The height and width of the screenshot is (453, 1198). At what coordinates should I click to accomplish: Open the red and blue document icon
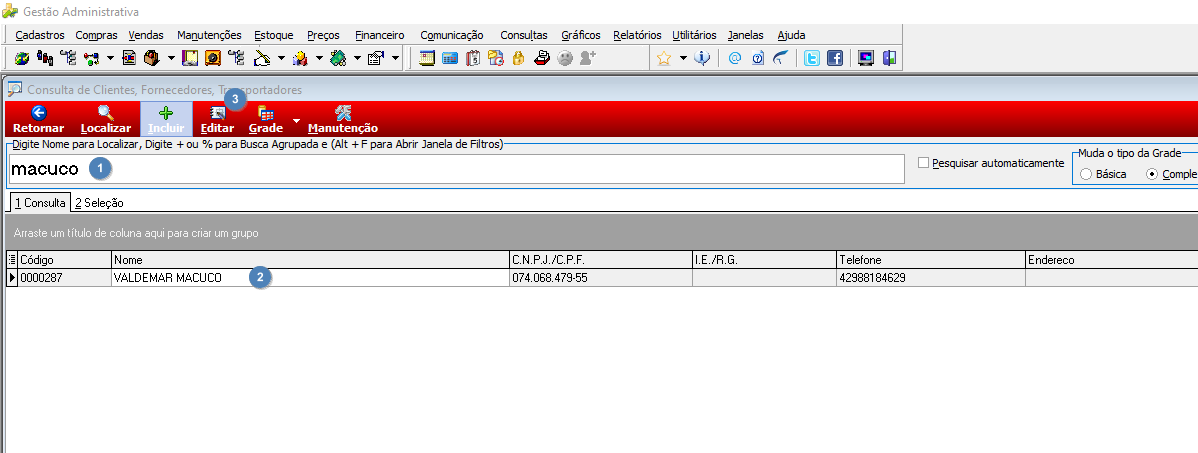pyautogui.click(x=129, y=58)
